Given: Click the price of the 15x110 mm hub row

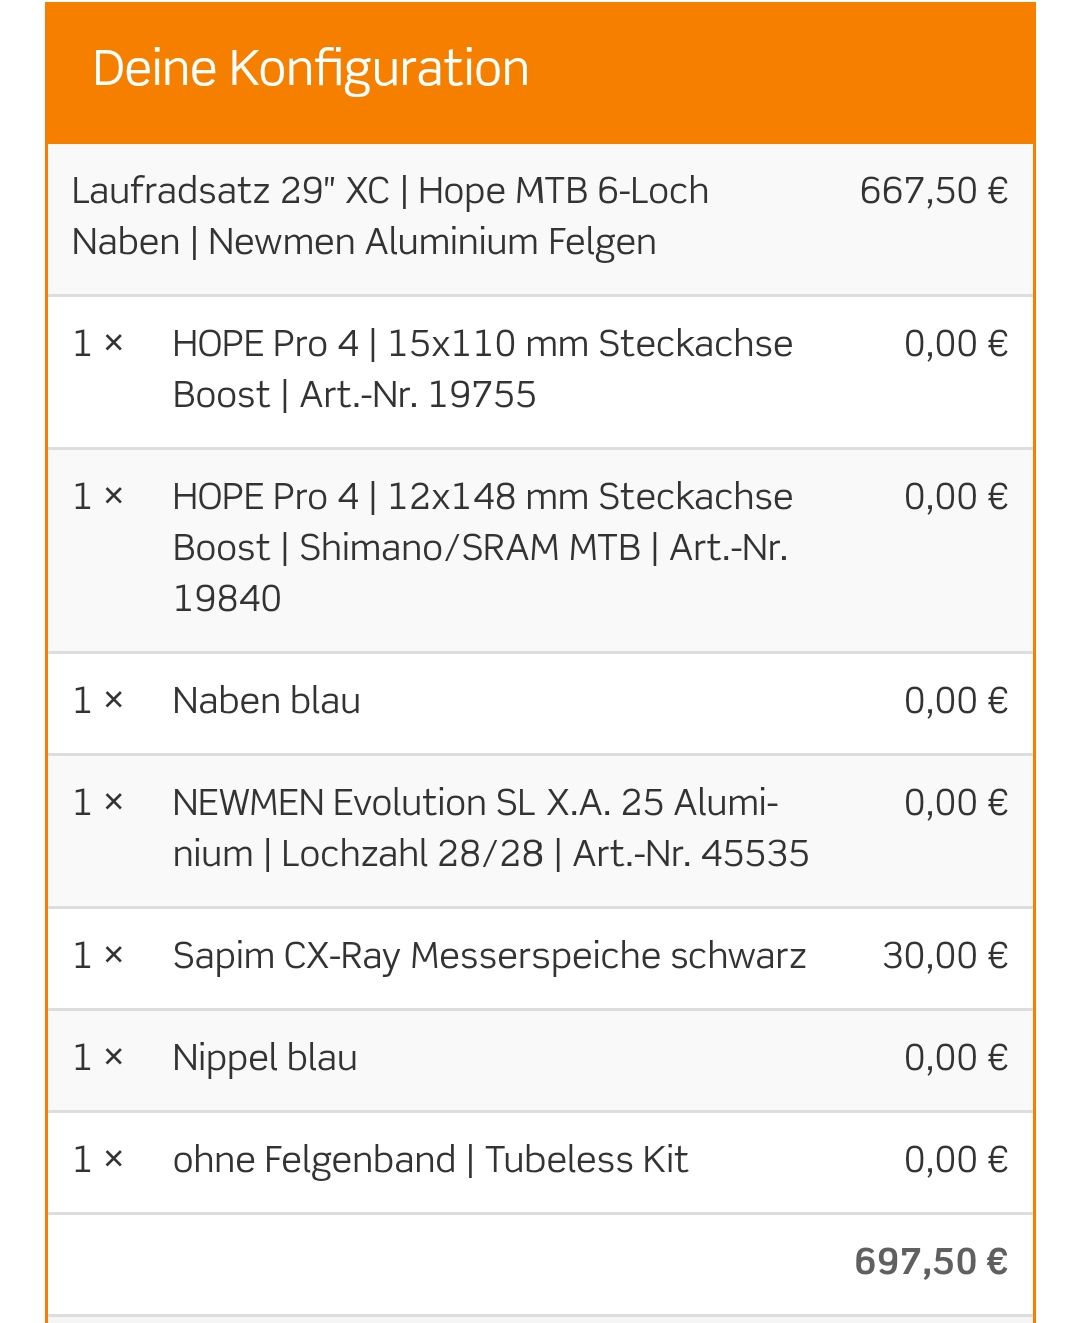Looking at the screenshot, I should (955, 344).
